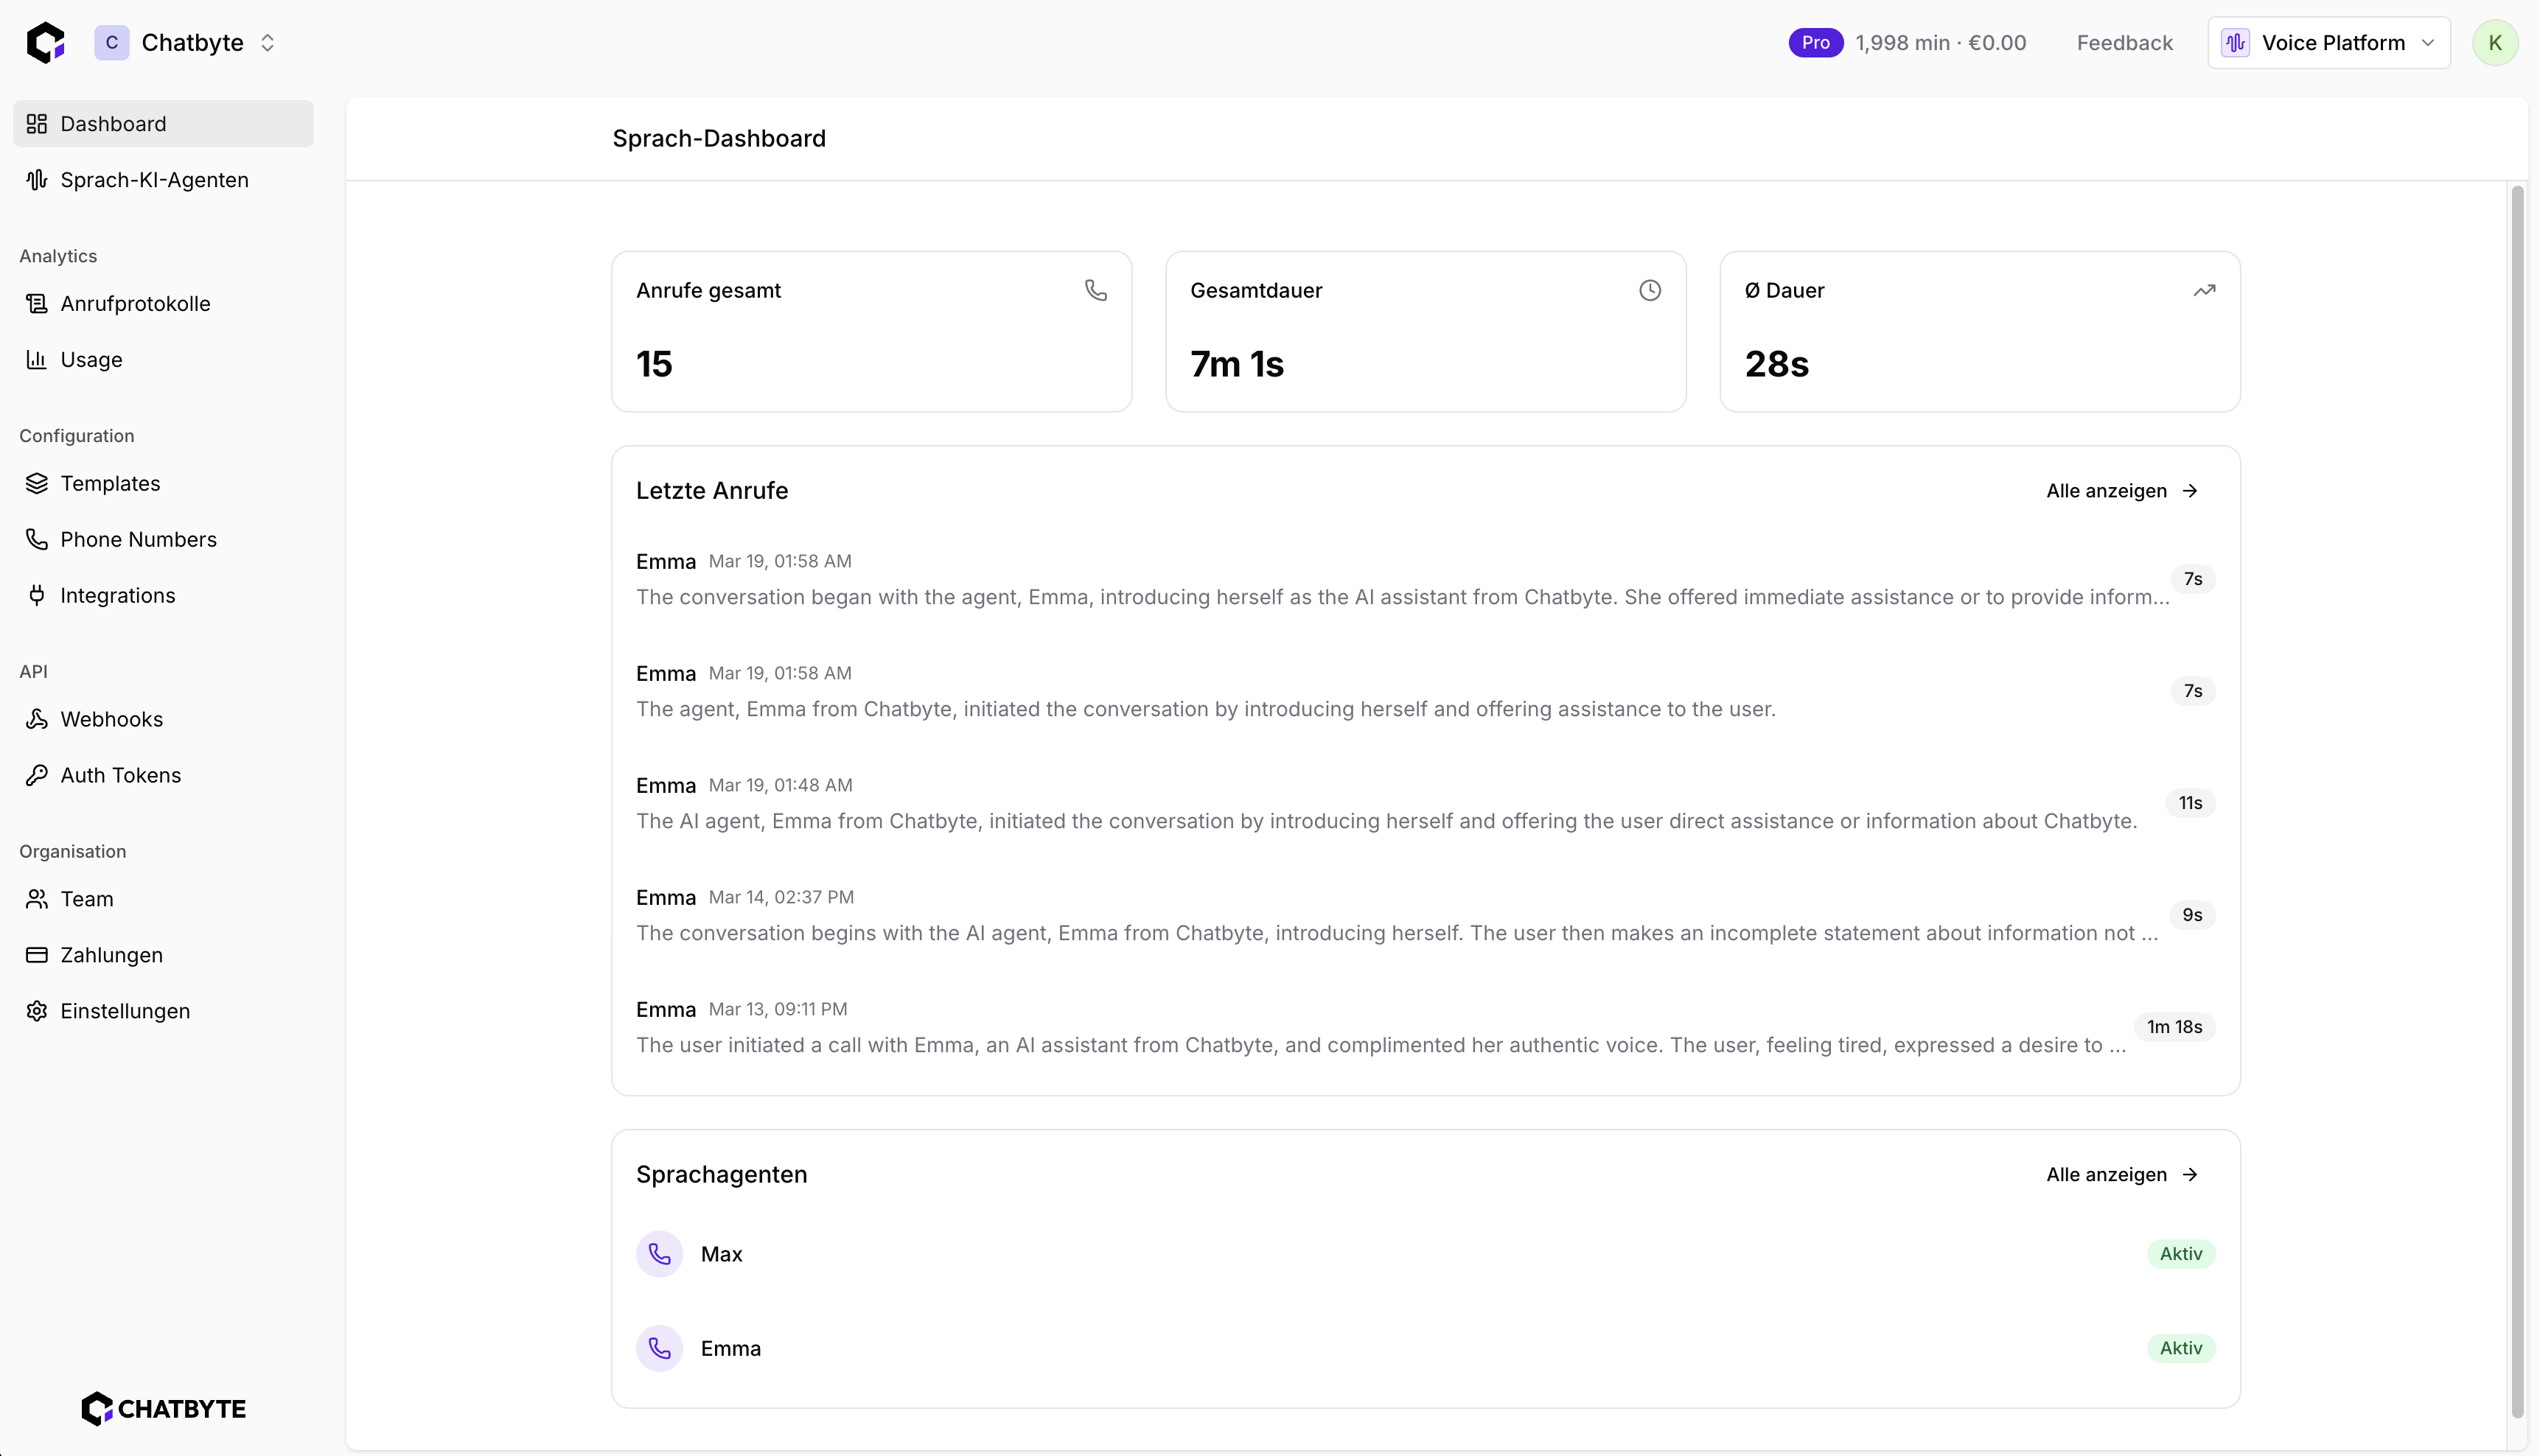This screenshot has width=2540, height=1456.
Task: Open user avatar K menu
Action: tap(2494, 43)
